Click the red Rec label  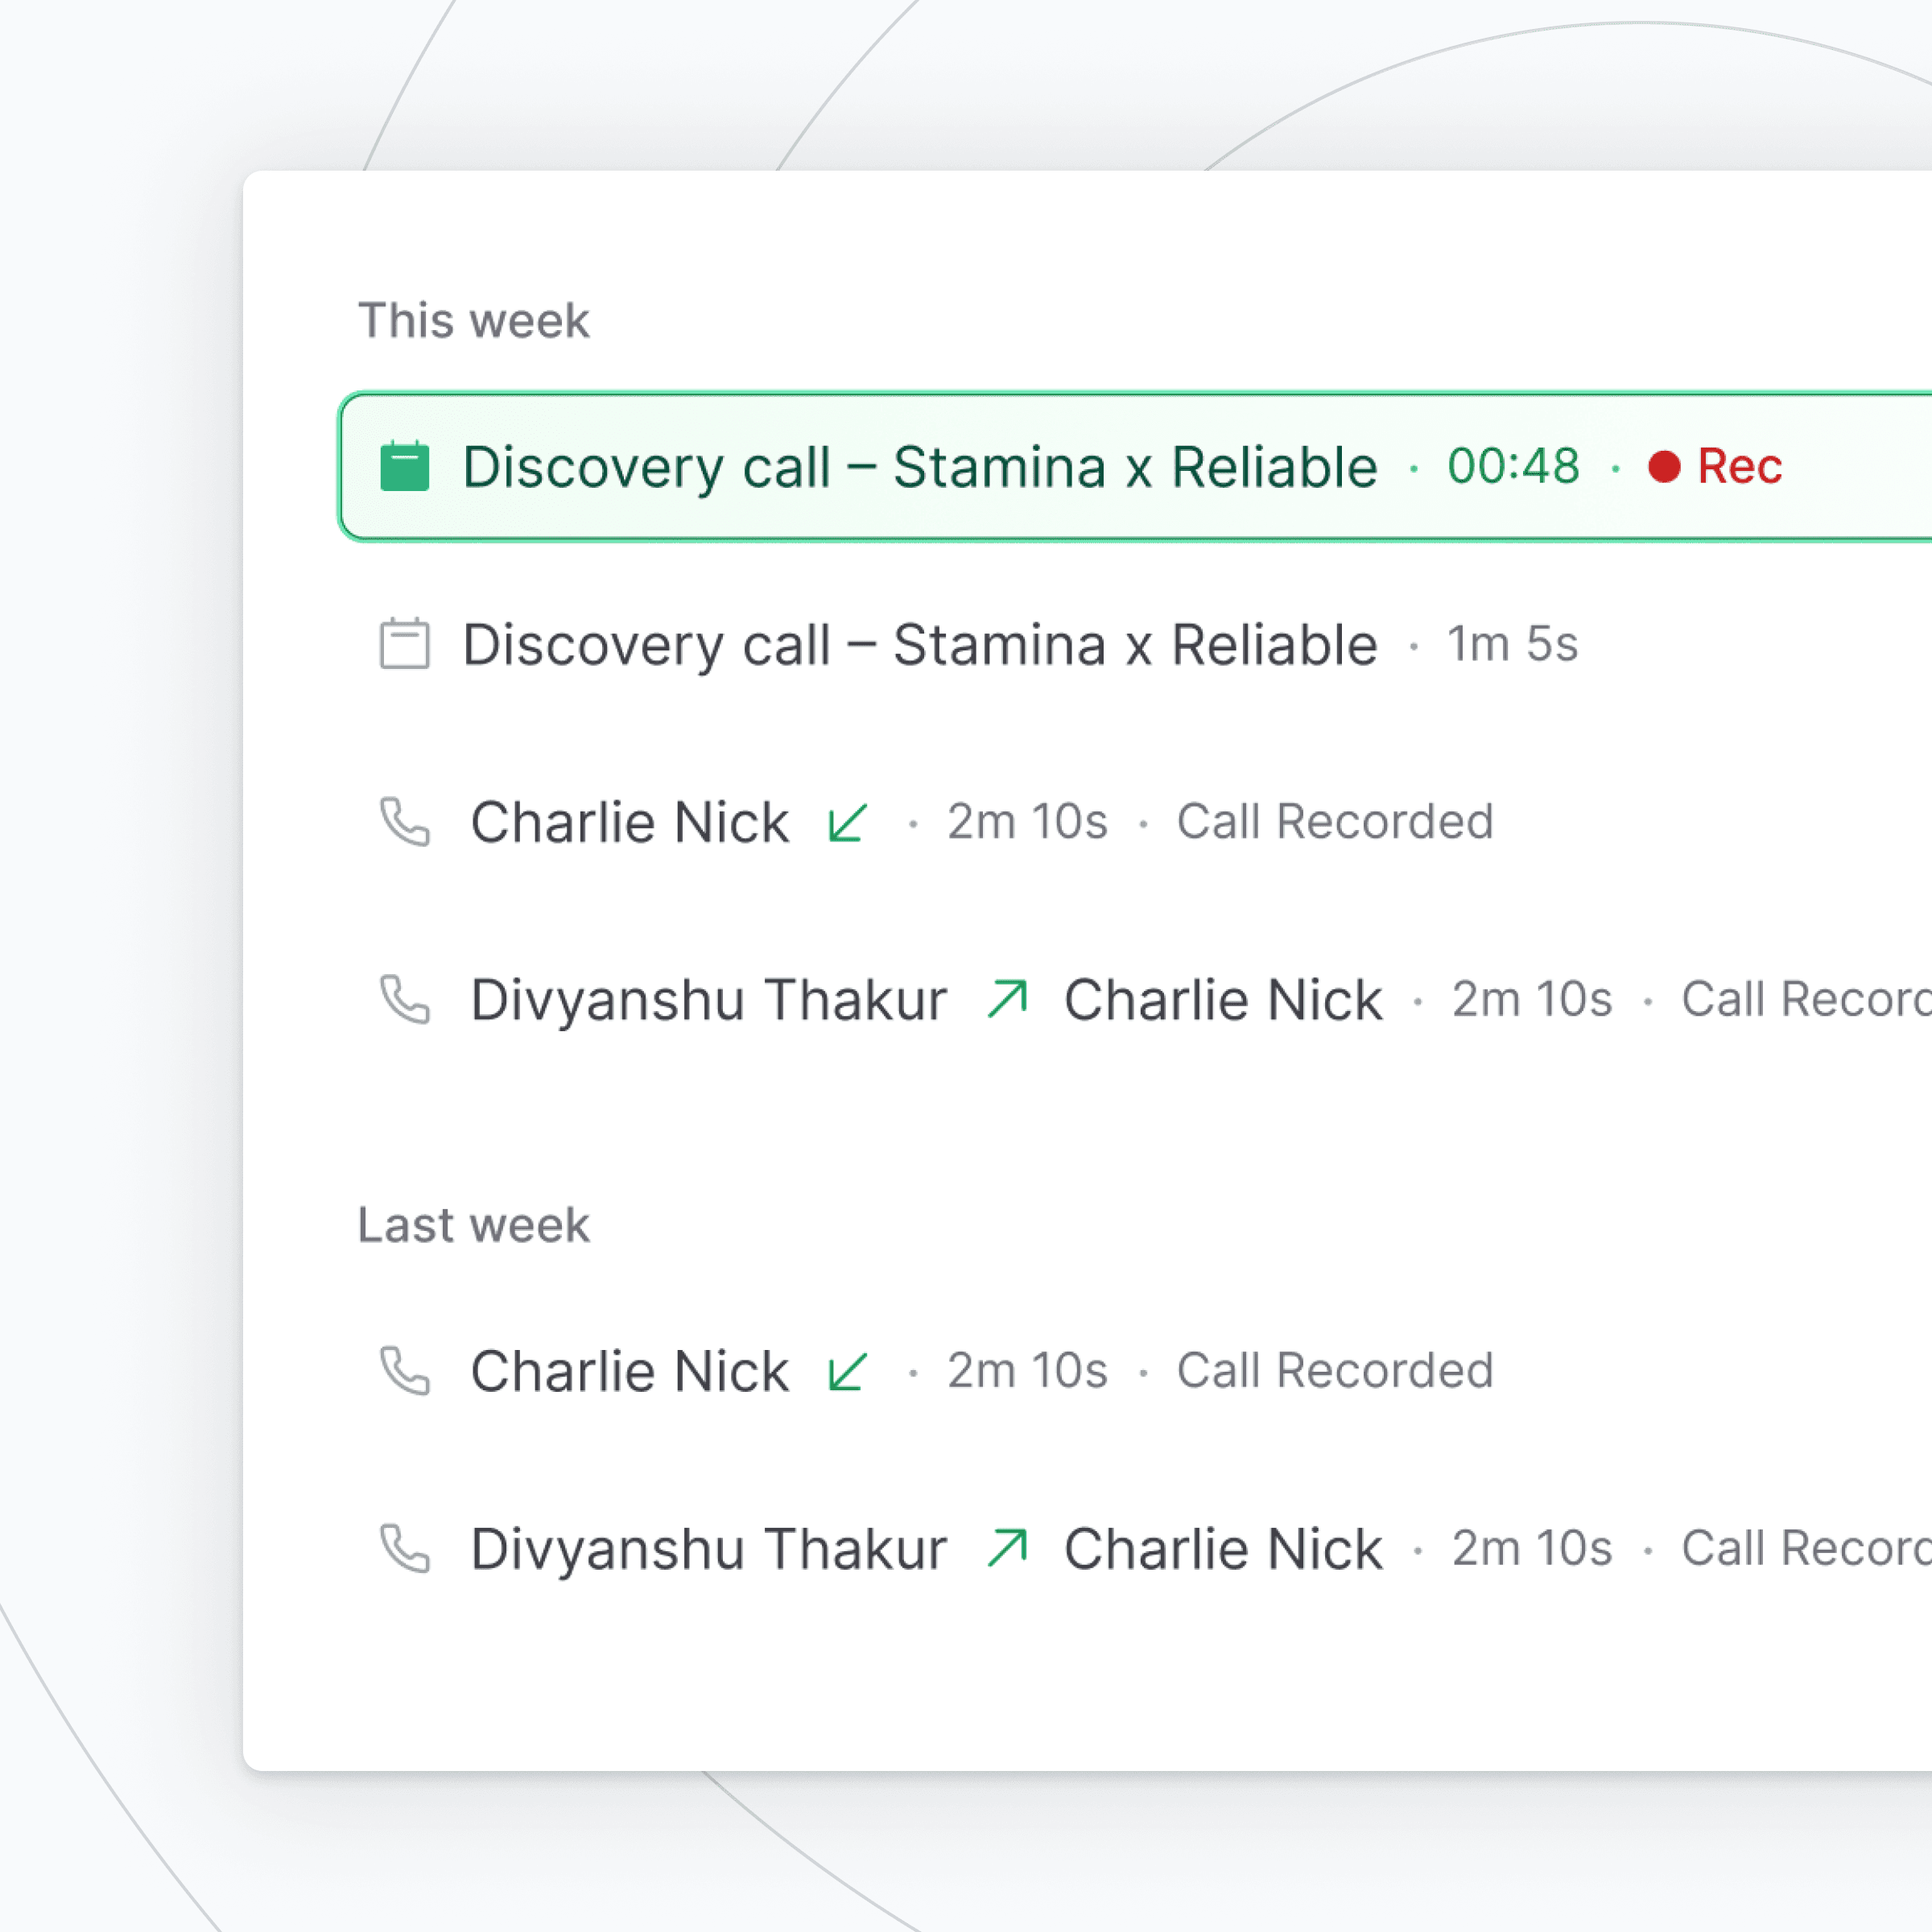1740,467
